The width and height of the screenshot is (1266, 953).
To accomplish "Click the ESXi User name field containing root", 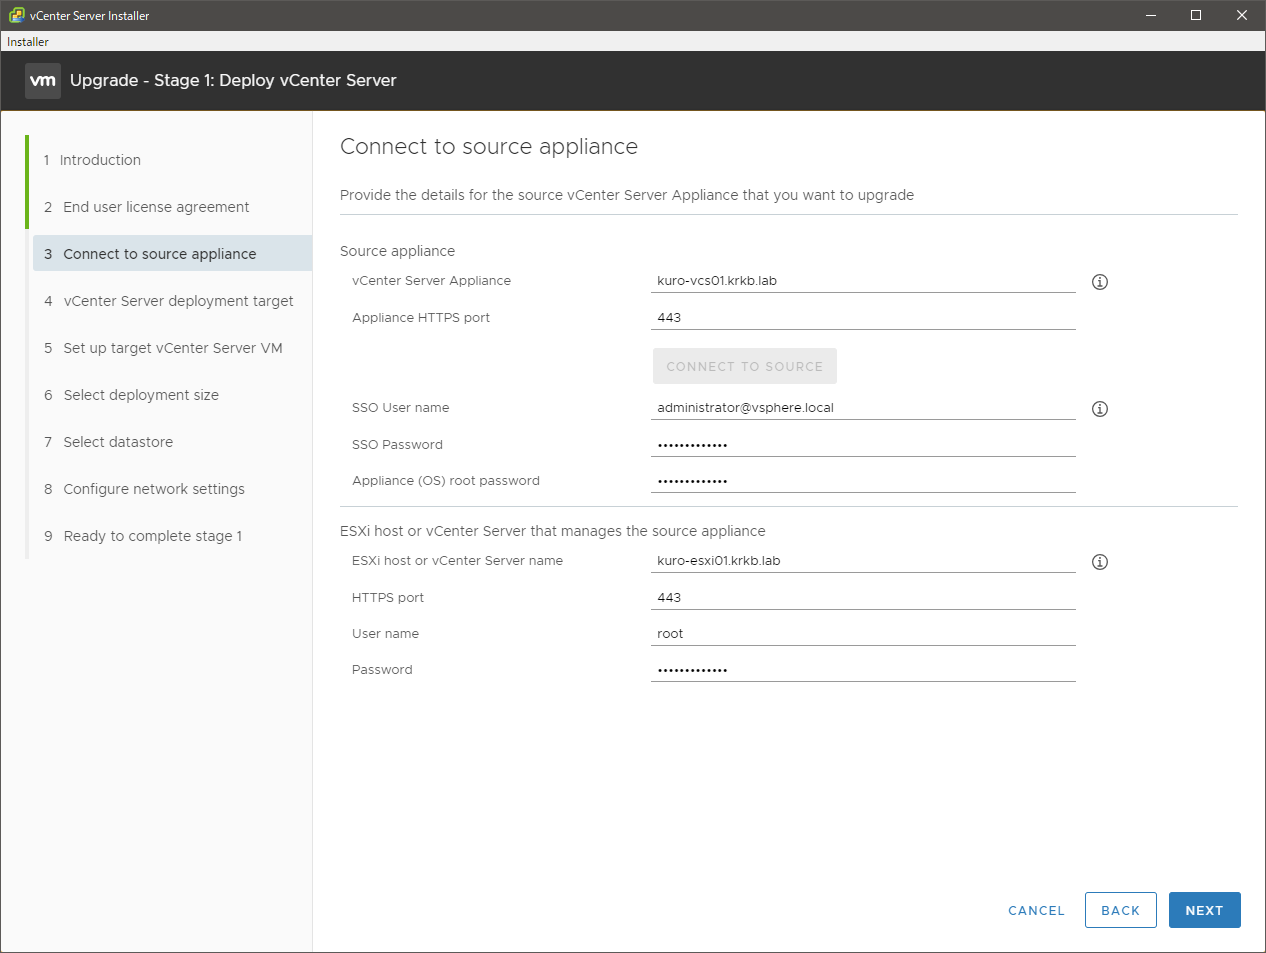I will 862,634.
